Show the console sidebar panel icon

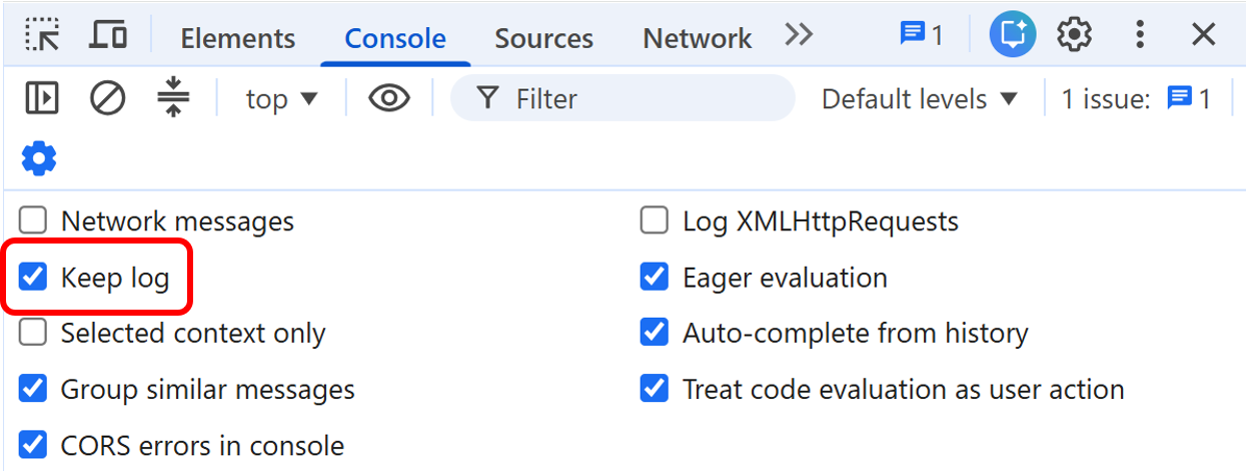pos(42,98)
